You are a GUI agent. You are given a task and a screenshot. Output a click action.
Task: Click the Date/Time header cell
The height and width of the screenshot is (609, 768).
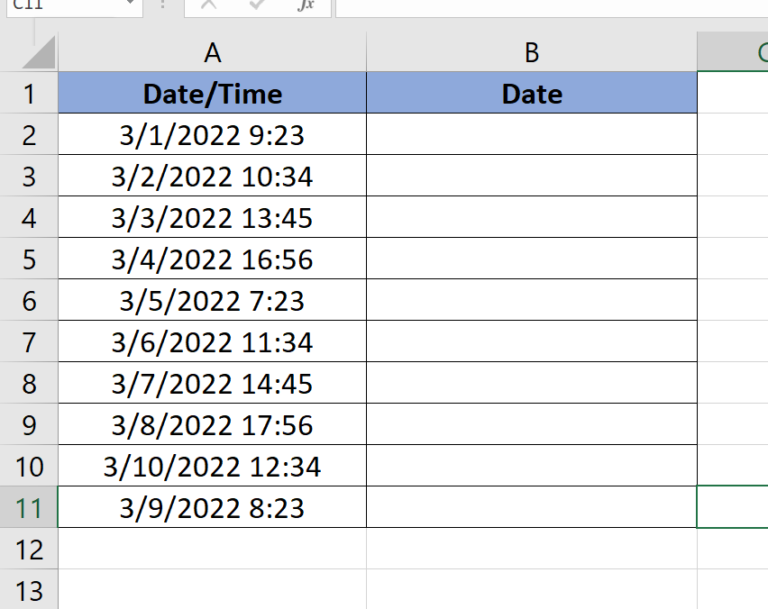[212, 93]
